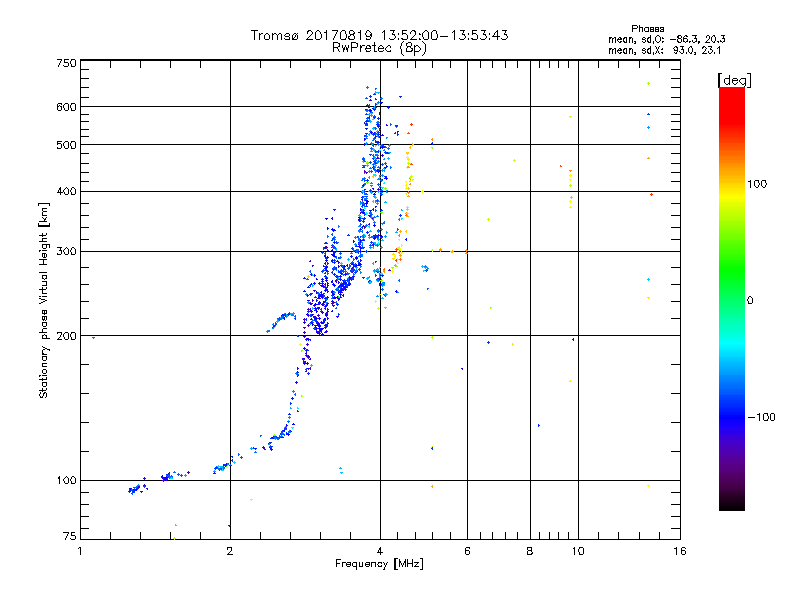Viewport: 800px width, 600px height.
Task: Click the x-axis tick label '10'
Action: click(x=578, y=551)
